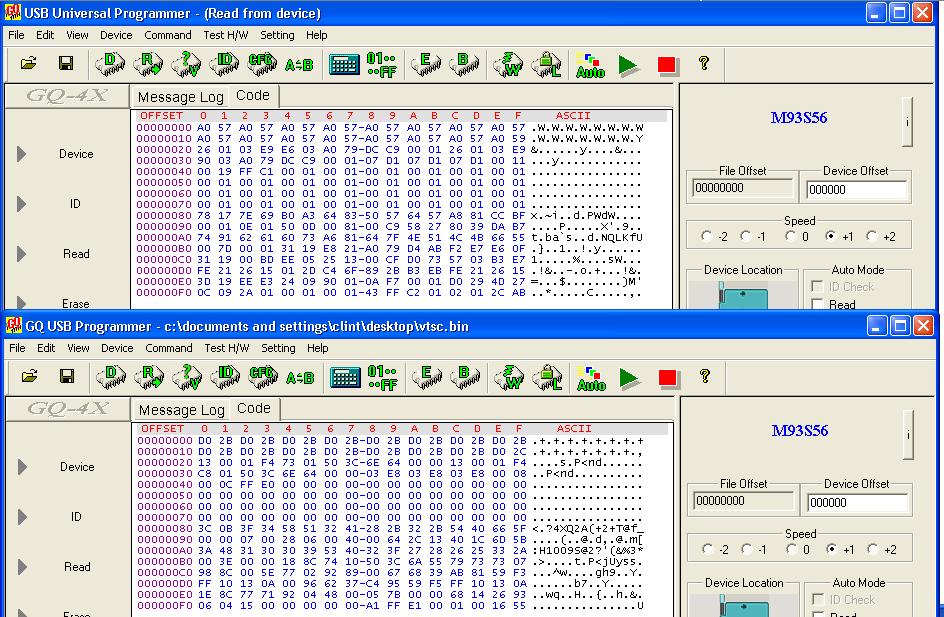The width and height of the screenshot is (944, 617).
Task: Click the red stop square in USB Universal Programmer window
Action: [666, 65]
